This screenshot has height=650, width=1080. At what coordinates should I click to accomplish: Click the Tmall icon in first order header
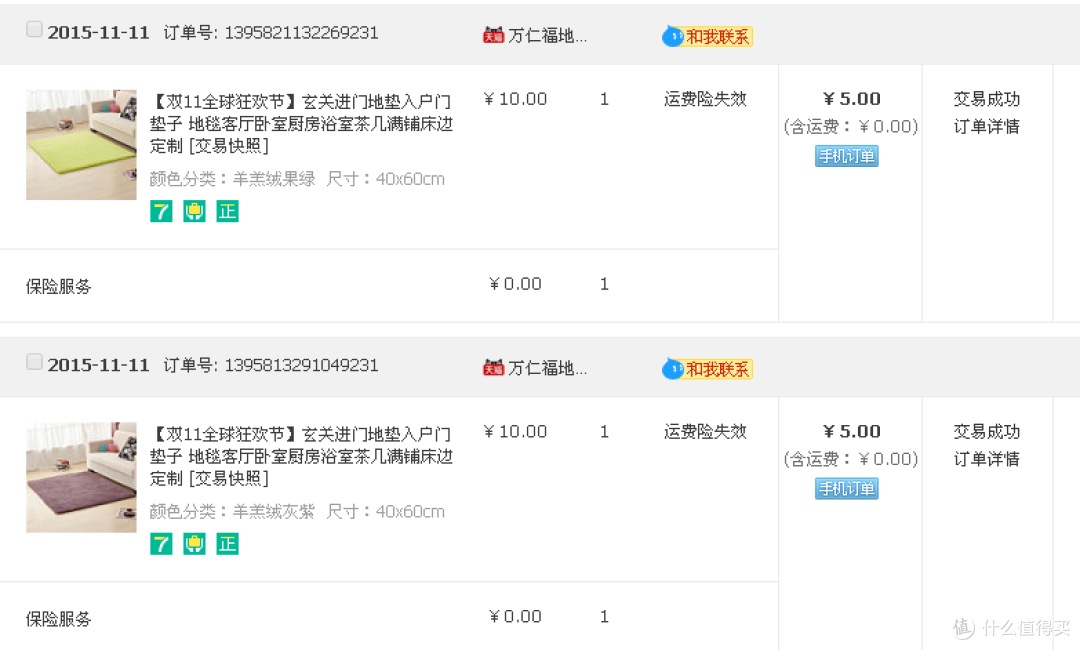[x=493, y=35]
